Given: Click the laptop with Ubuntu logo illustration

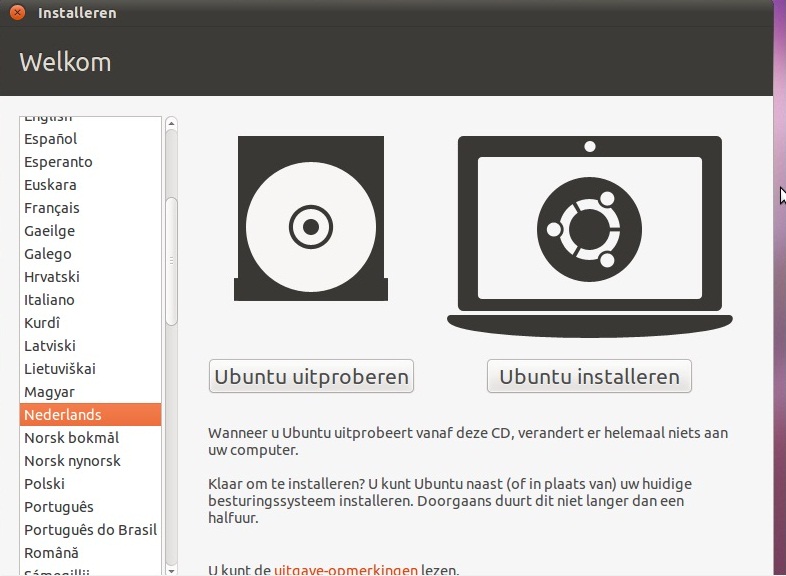Looking at the screenshot, I should [590, 236].
